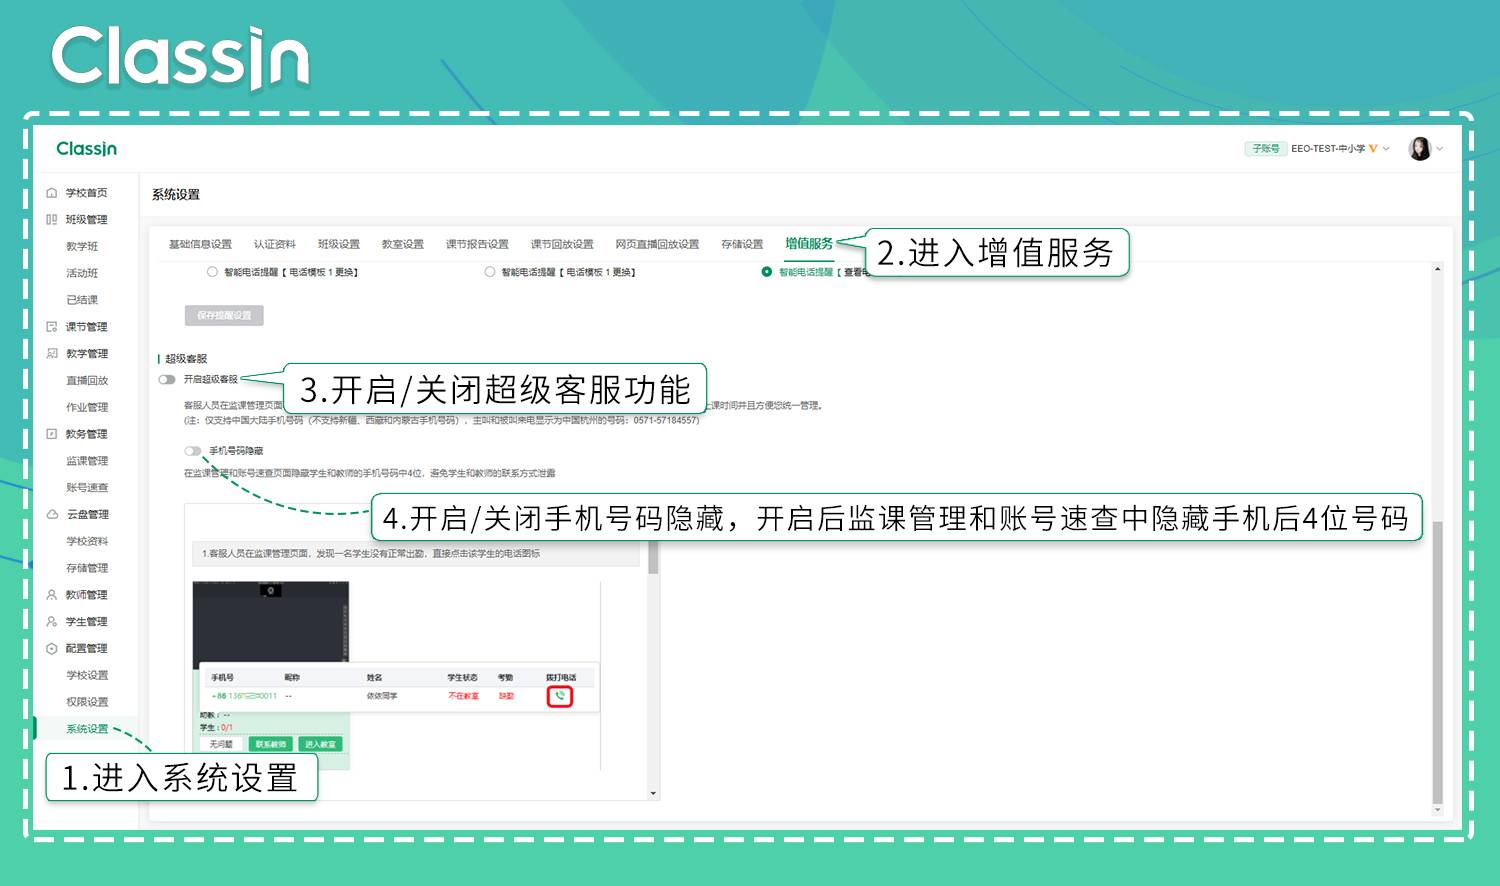This screenshot has width=1500, height=886.
Task: Open 学校首页 in sidebar
Action: coord(86,193)
